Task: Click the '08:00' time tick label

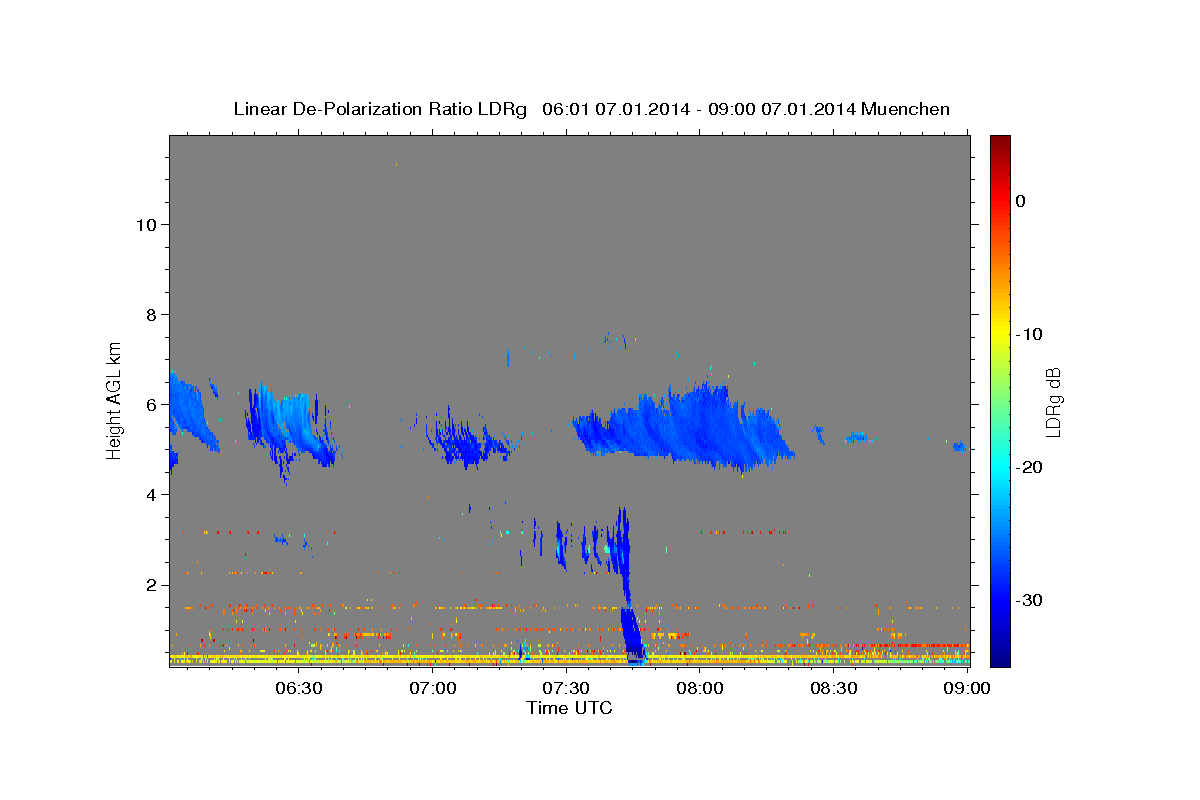Action: pos(700,689)
